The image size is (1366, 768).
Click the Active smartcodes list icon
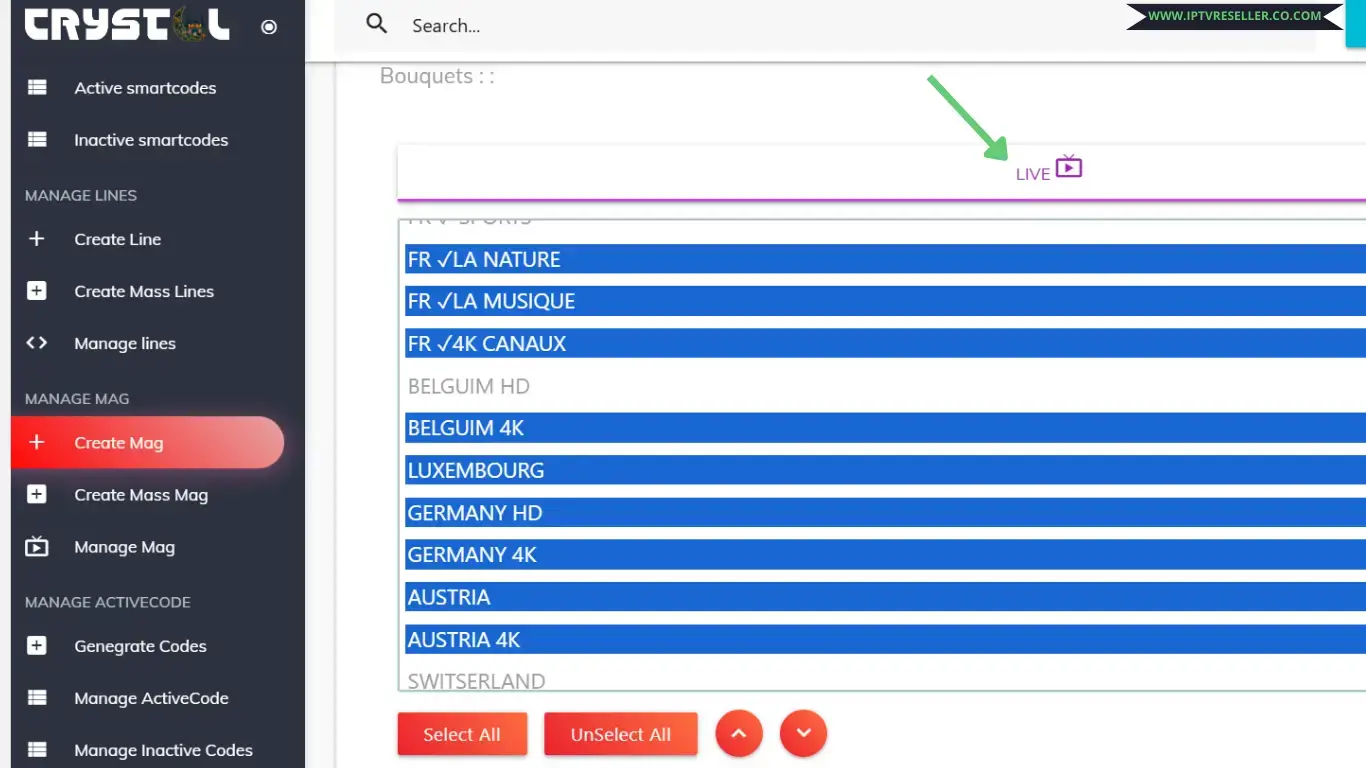[x=36, y=88]
